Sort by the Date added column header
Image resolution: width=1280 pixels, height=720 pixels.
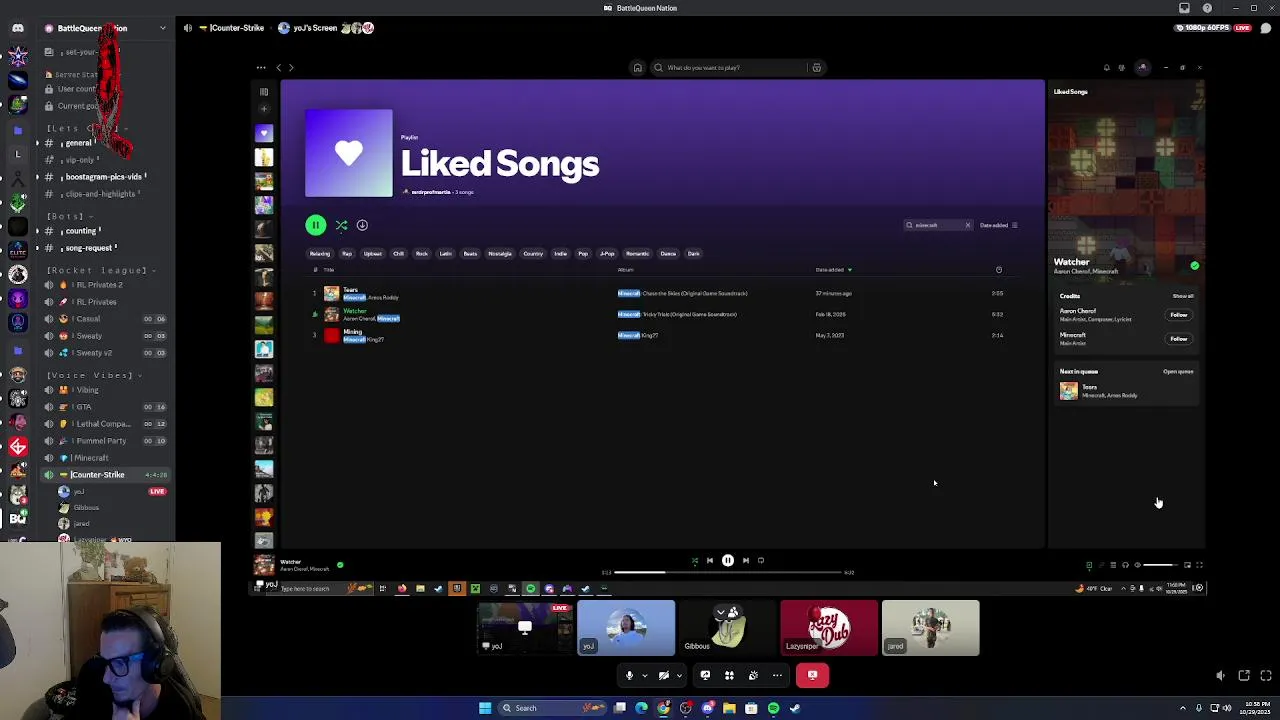click(x=833, y=270)
